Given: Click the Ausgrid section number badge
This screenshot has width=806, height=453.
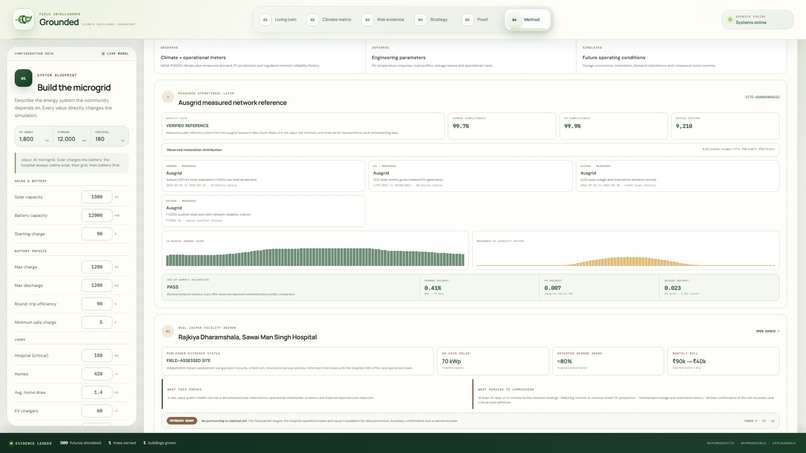Looking at the screenshot, I should (x=168, y=97).
